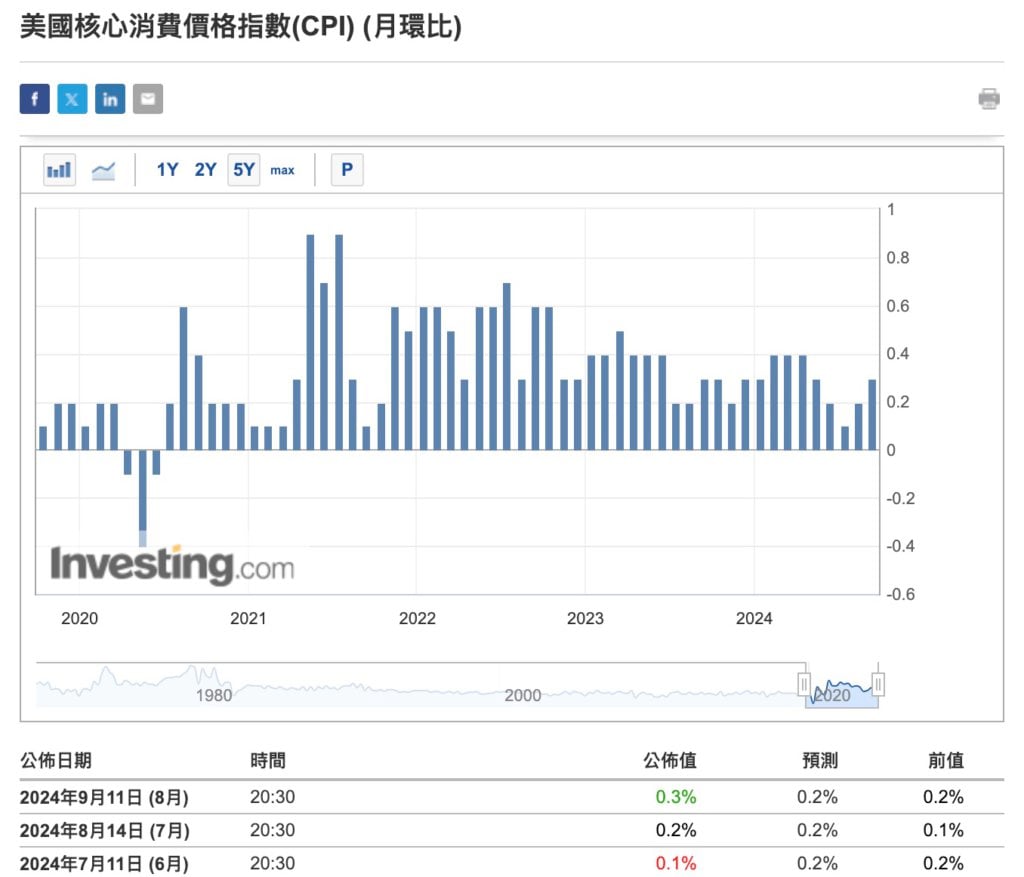Select the 1Y time range
Viewport: 1024px width, 877px height.
tap(167, 170)
